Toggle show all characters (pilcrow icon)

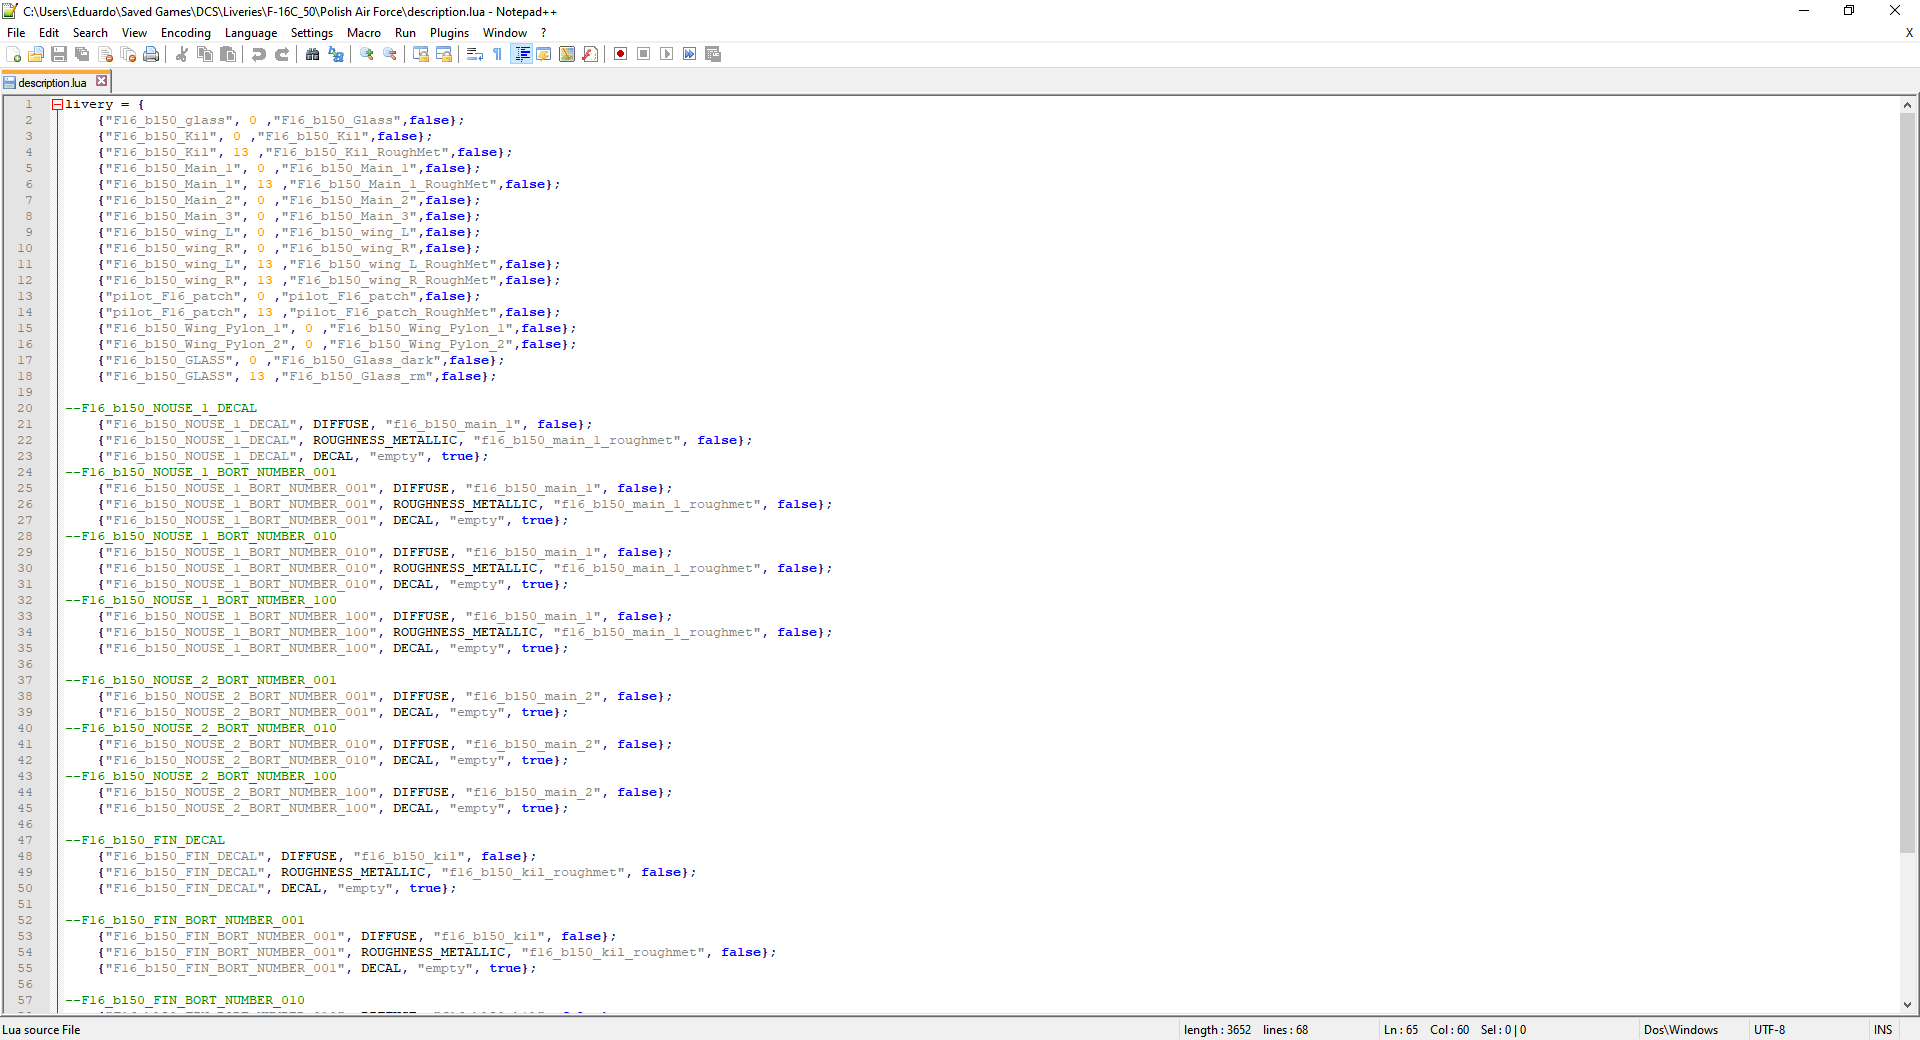coord(498,54)
